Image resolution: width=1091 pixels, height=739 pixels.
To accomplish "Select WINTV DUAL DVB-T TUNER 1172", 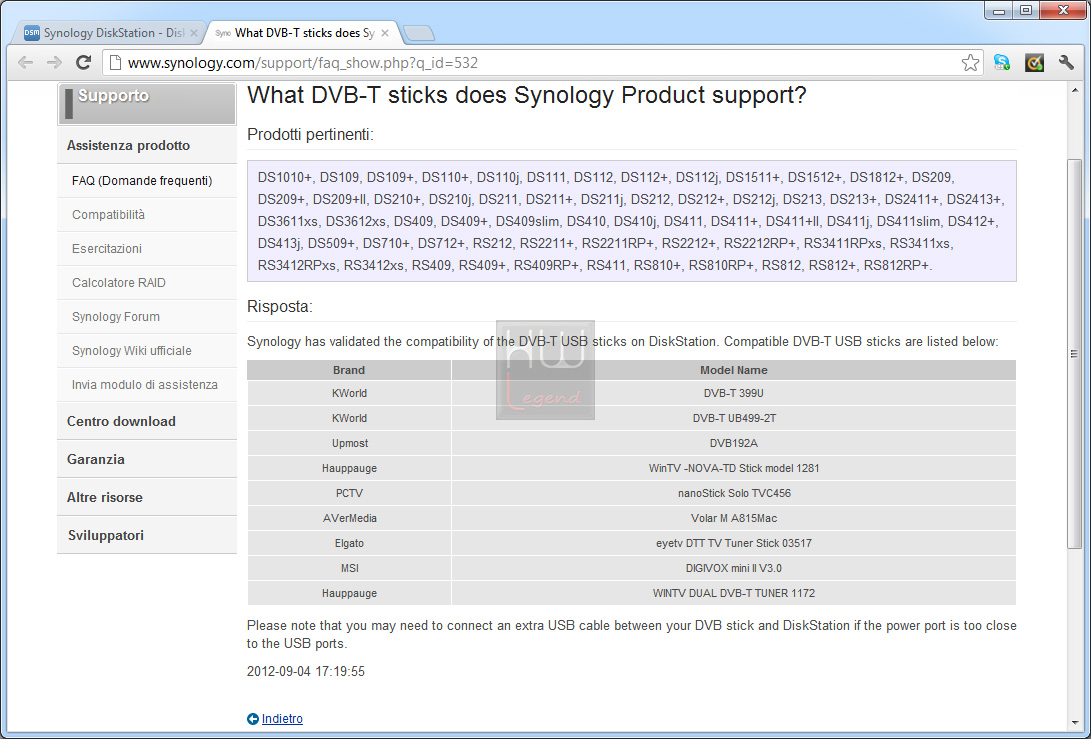I will tap(733, 594).
